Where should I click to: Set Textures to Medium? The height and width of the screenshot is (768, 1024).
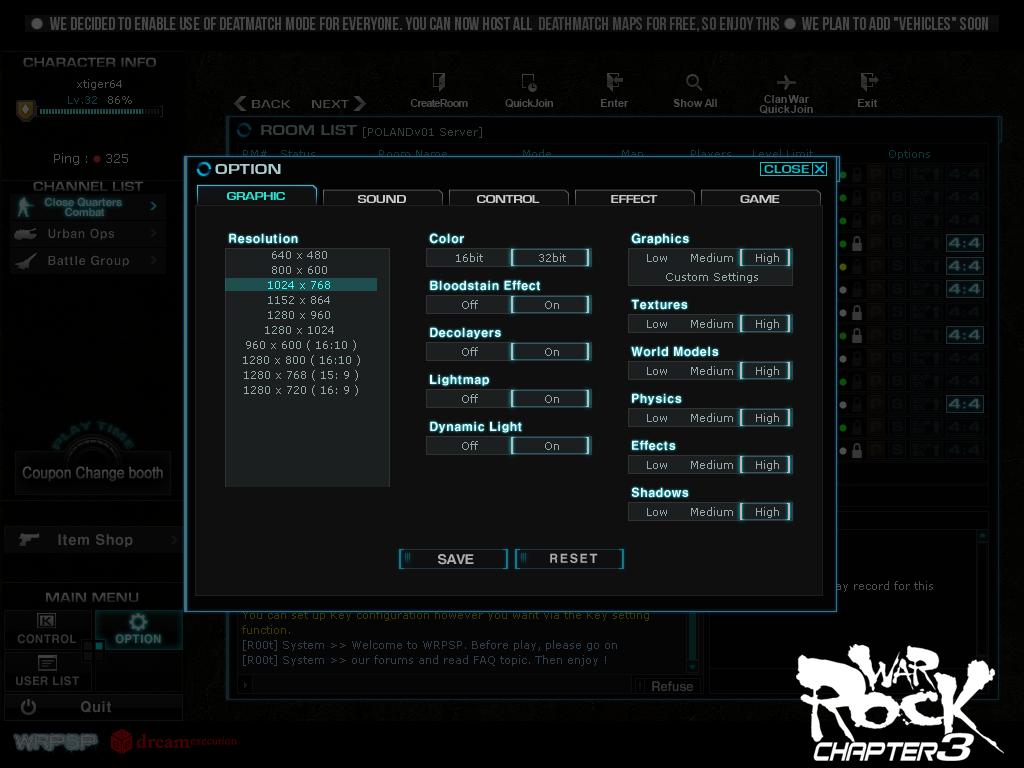click(712, 324)
